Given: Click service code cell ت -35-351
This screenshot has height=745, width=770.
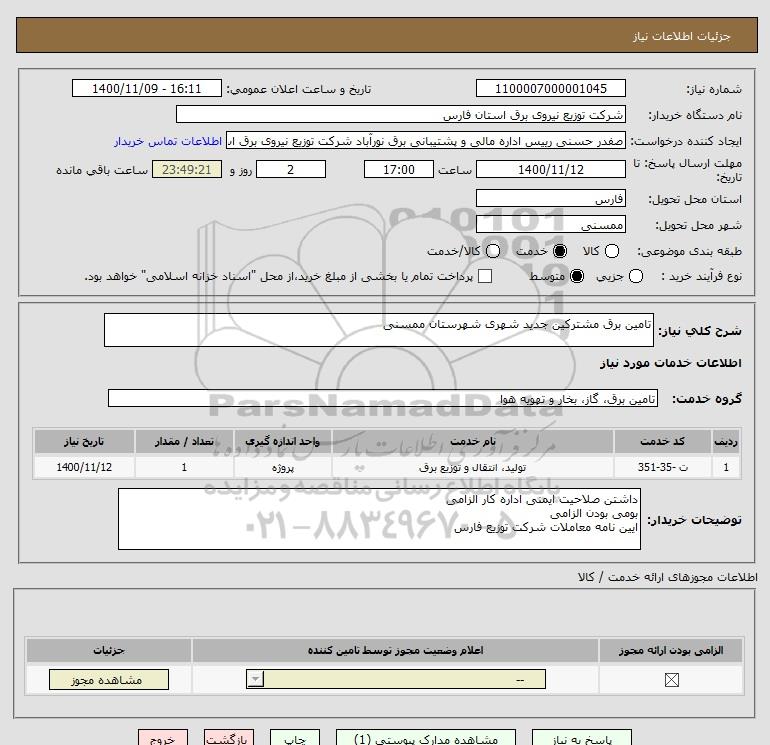Looking at the screenshot, I should point(662,467).
